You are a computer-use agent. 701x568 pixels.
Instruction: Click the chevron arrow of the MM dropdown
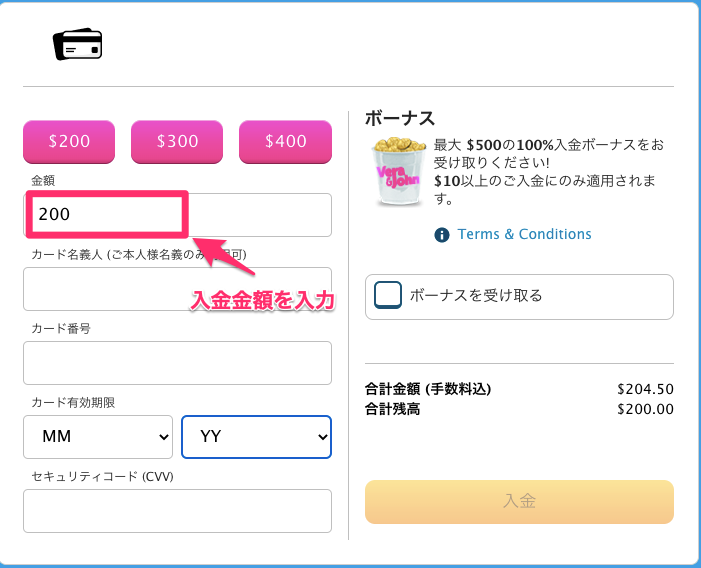click(x=164, y=437)
